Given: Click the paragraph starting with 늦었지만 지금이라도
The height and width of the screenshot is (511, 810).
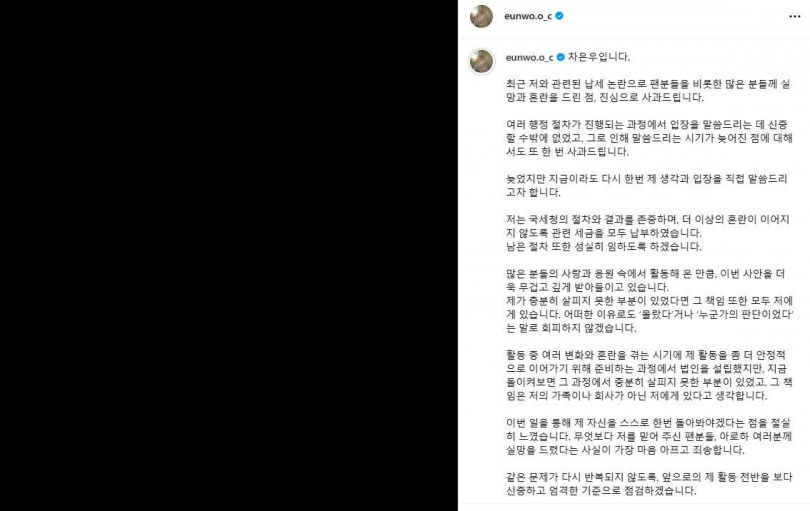Looking at the screenshot, I should click(x=646, y=185).
